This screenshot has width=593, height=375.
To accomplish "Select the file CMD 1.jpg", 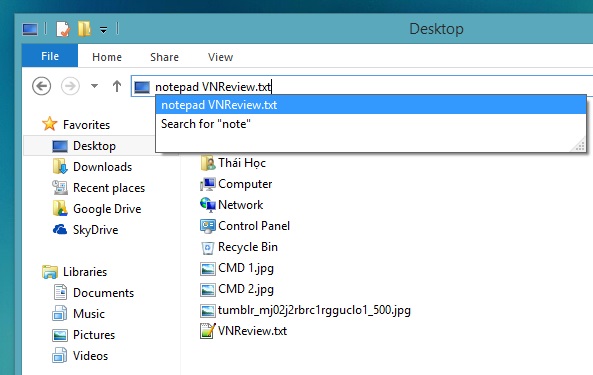I will [246, 268].
